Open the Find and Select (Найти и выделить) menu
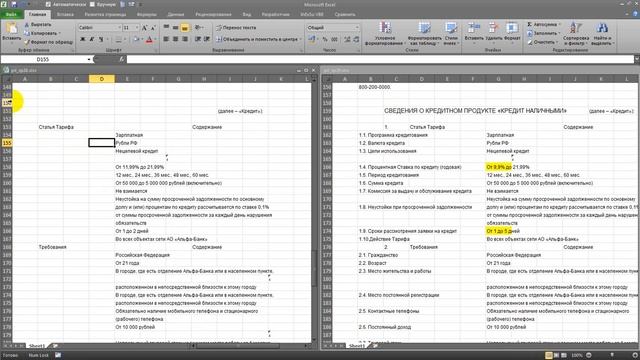This screenshot has height=360, width=640. pos(601,33)
